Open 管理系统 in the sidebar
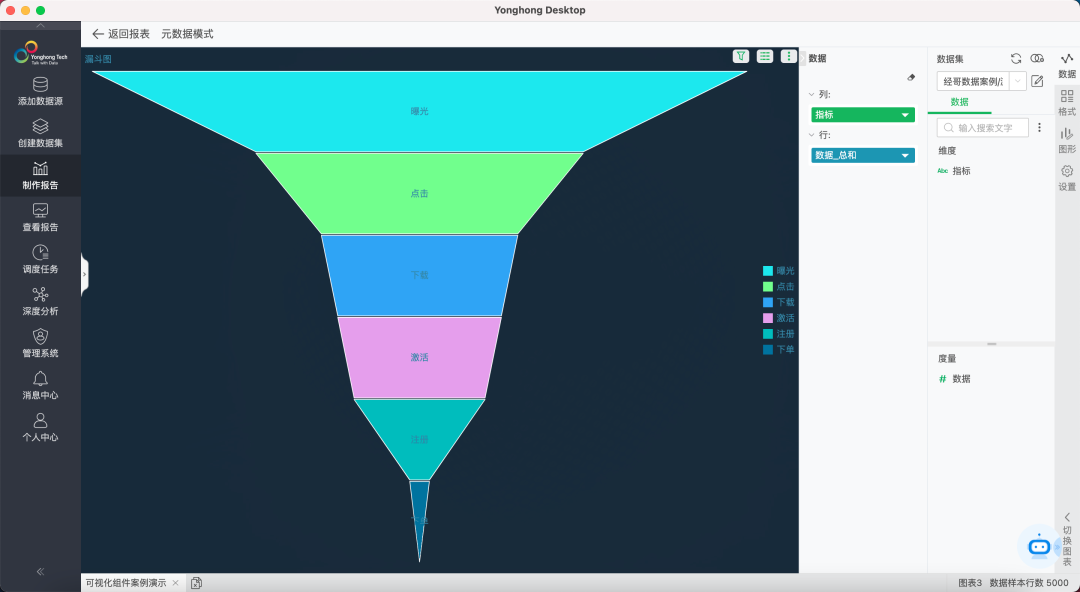The image size is (1080, 592). 40,343
